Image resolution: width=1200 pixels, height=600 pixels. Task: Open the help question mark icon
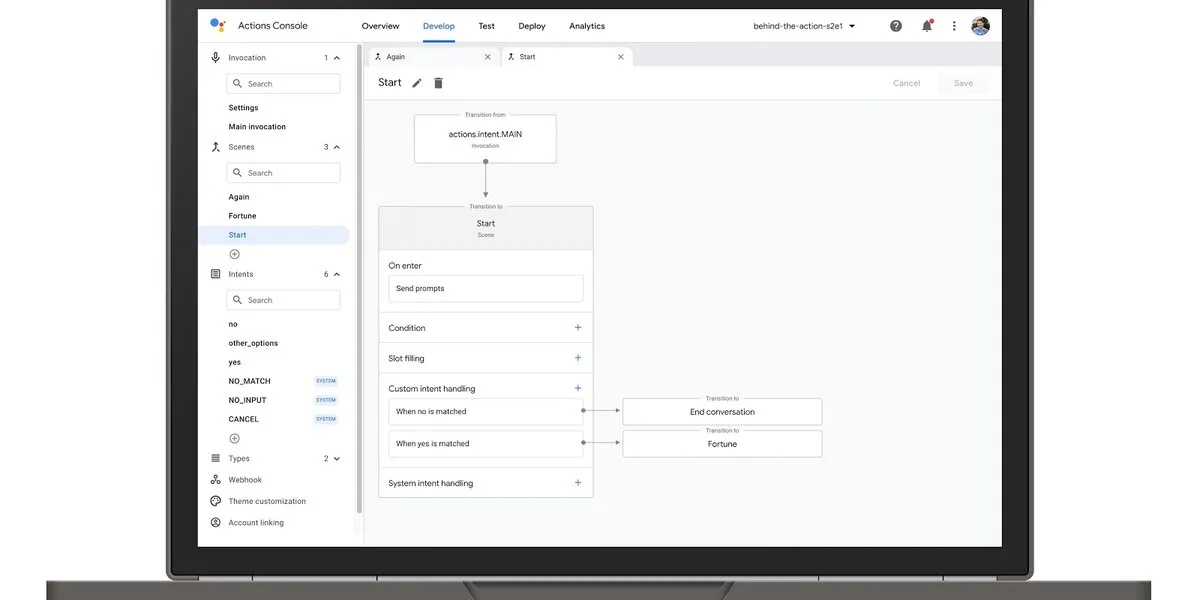(896, 26)
